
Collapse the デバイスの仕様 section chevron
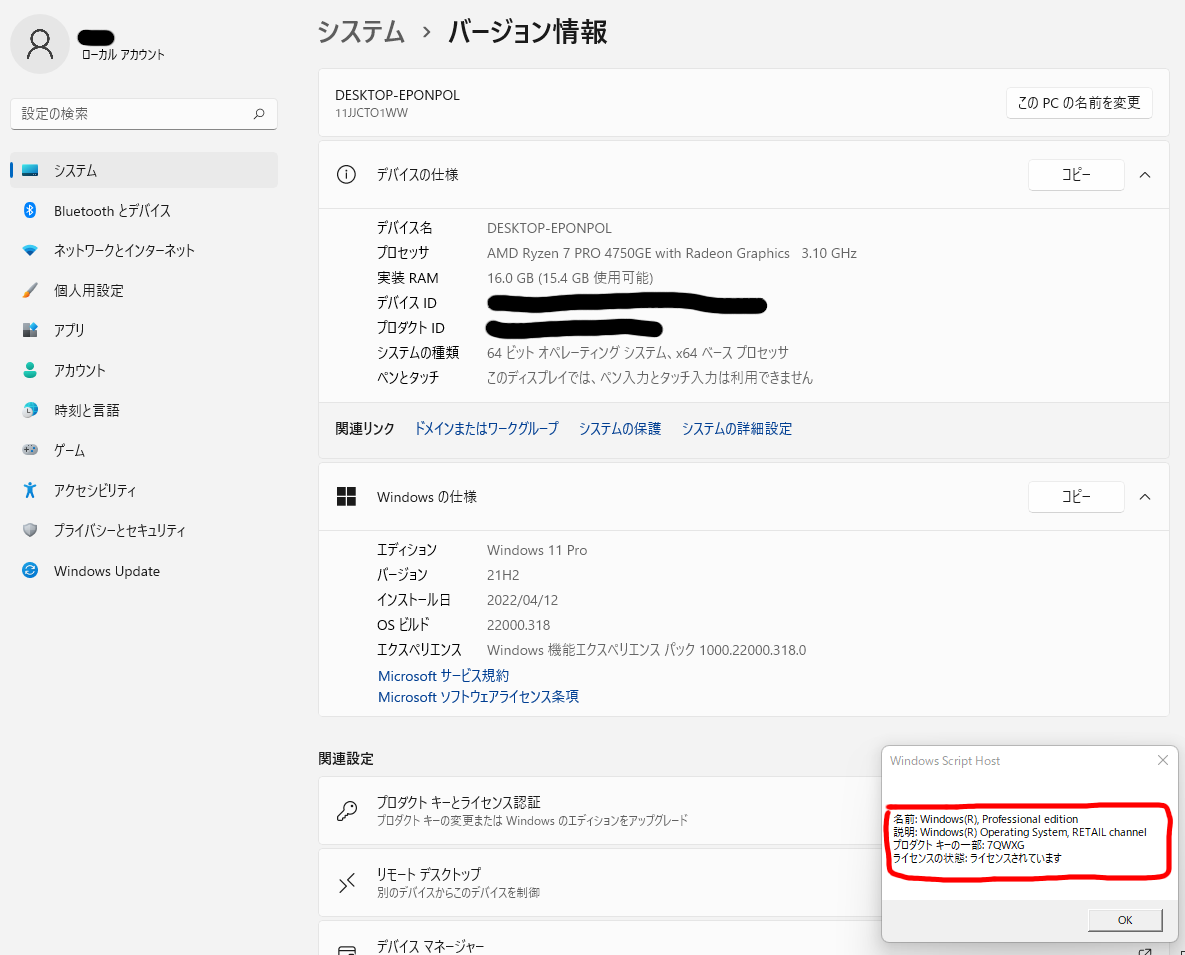pyautogui.click(x=1145, y=175)
